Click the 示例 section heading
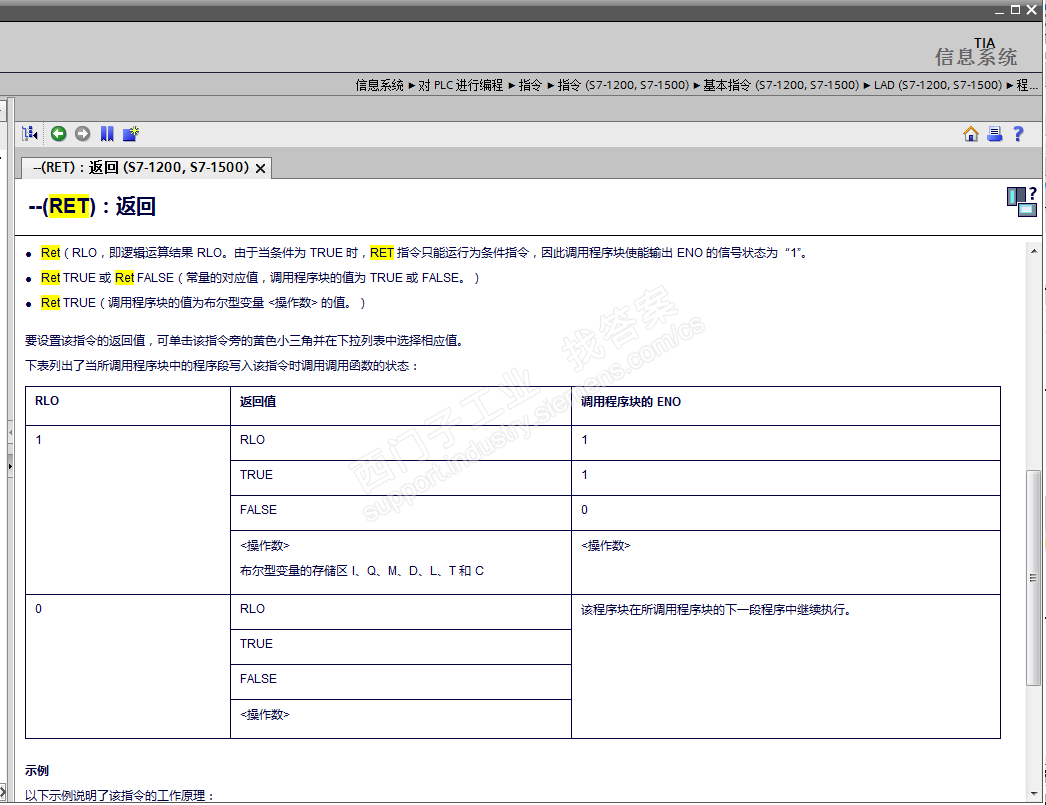Viewport: 1046px width, 805px height. (37, 771)
